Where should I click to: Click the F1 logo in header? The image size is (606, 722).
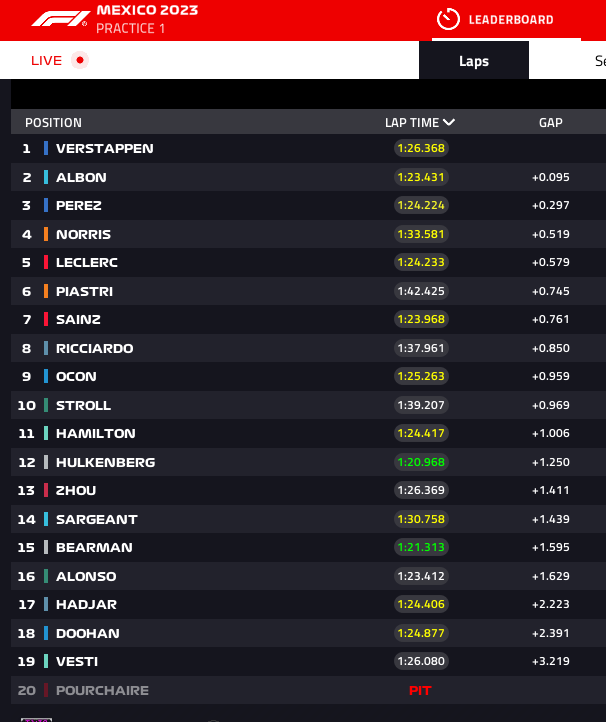60,19
